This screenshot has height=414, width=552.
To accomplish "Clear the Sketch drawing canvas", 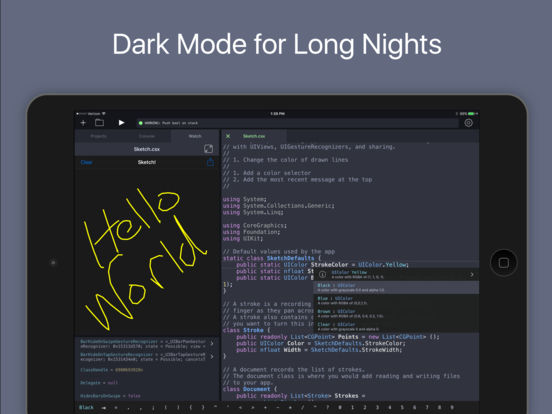I will click(x=86, y=162).
